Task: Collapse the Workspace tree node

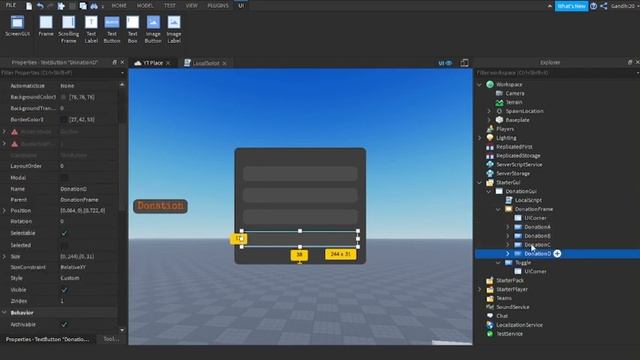Action: [x=480, y=84]
